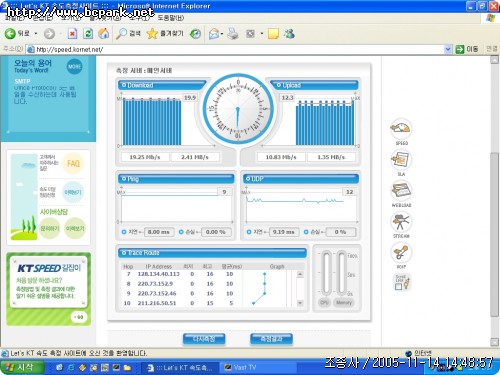Go to the Home page icon
500x375 pixels.
click(104, 33)
